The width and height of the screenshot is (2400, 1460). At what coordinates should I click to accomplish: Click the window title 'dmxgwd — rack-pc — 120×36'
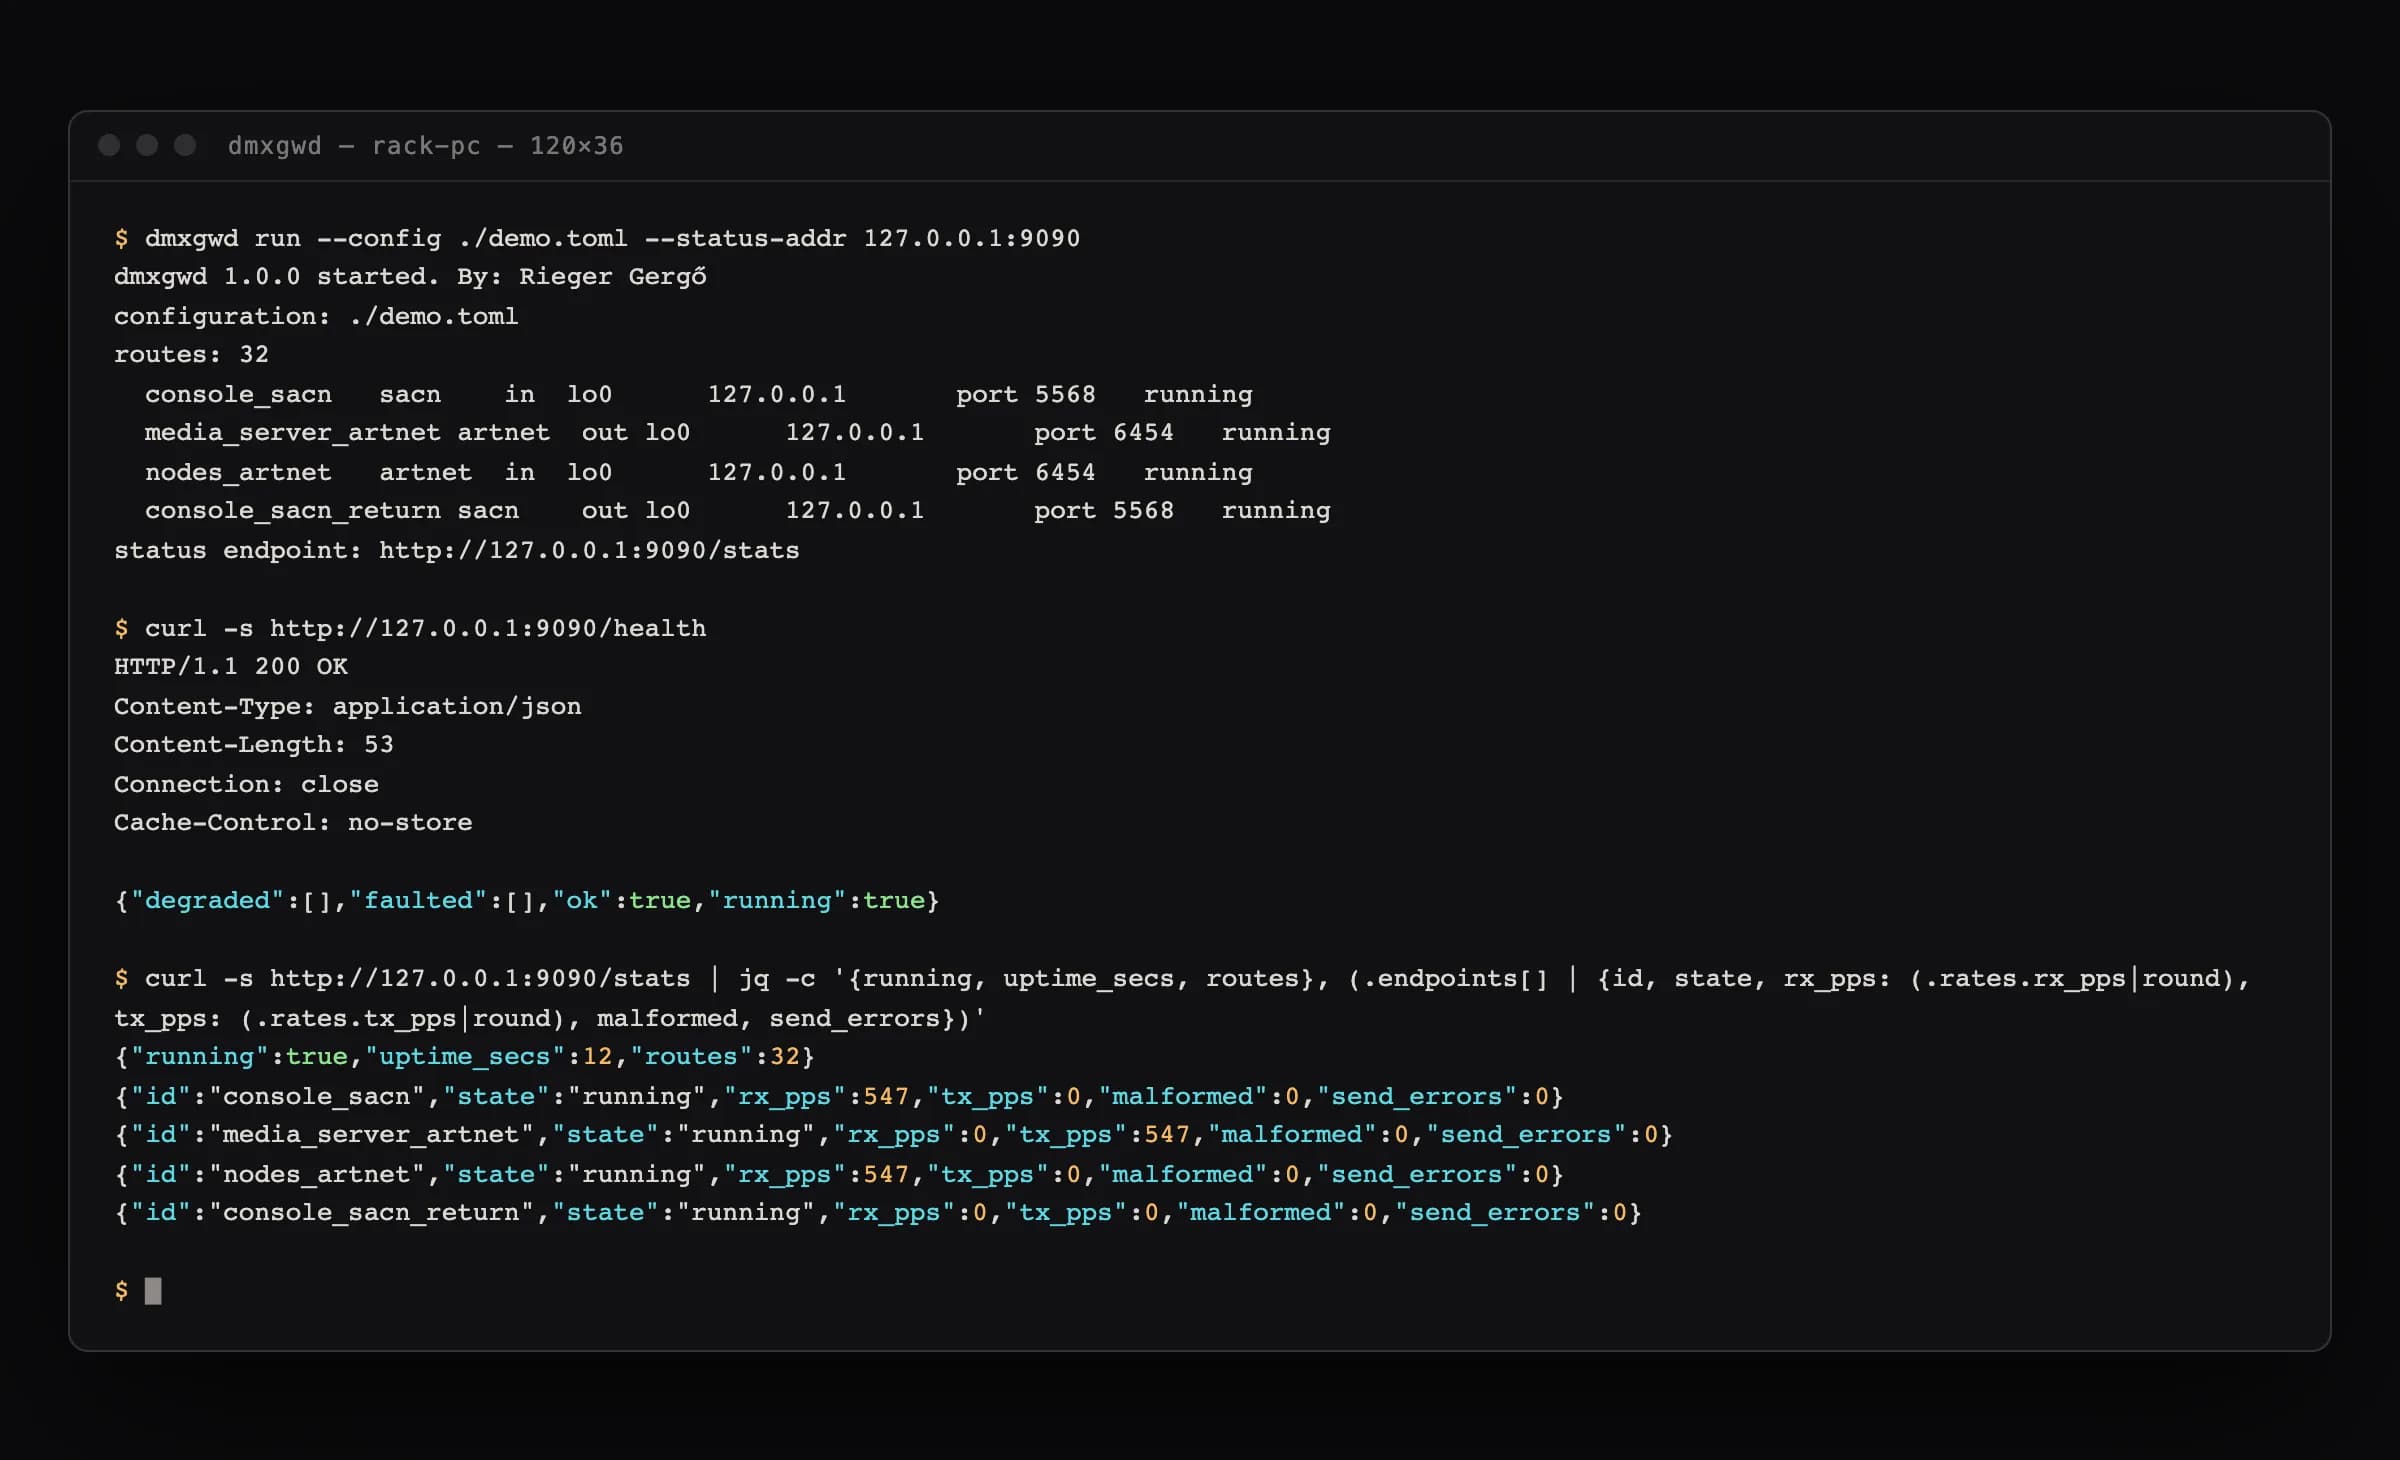425,146
